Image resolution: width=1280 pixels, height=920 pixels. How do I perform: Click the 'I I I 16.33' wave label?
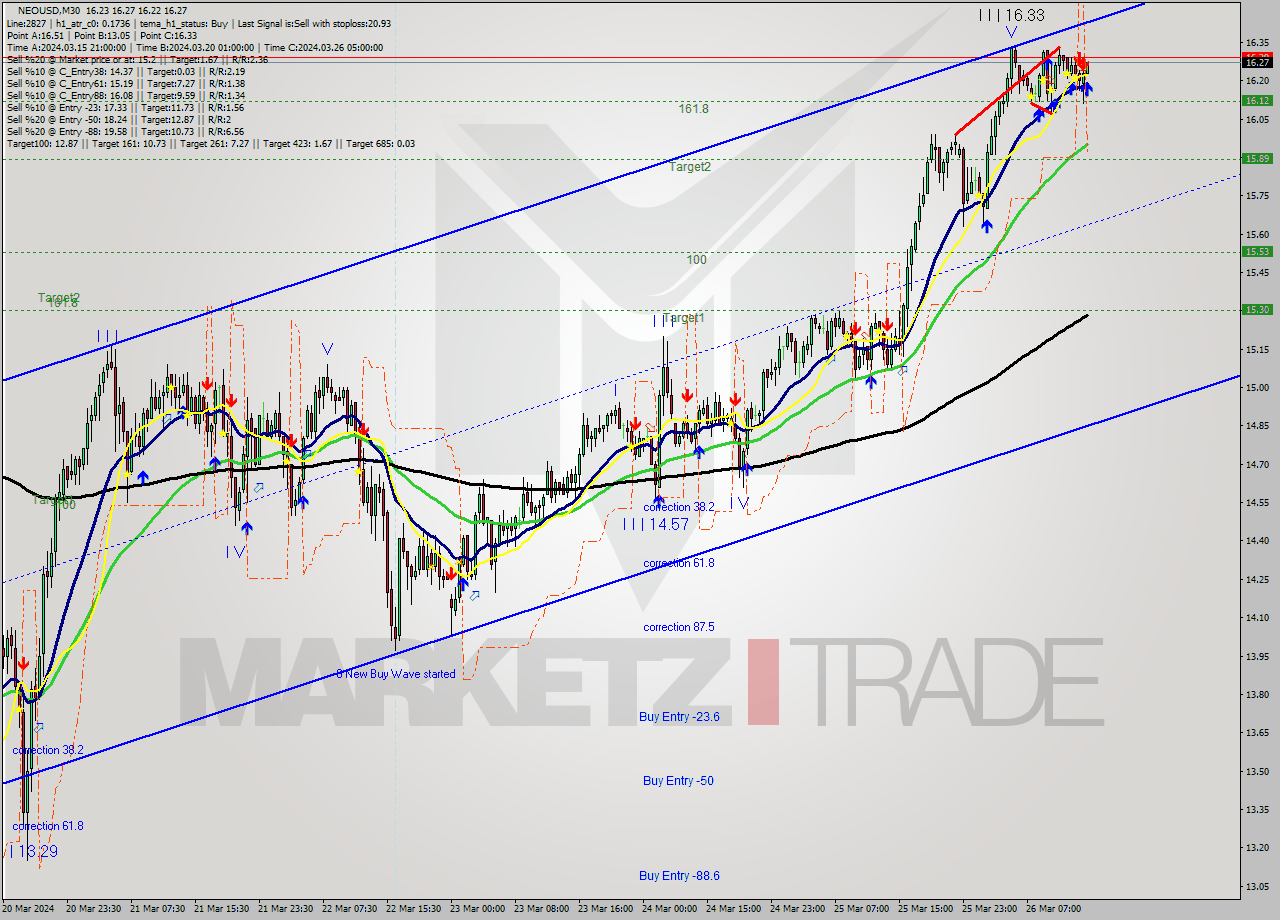pyautogui.click(x=1011, y=15)
